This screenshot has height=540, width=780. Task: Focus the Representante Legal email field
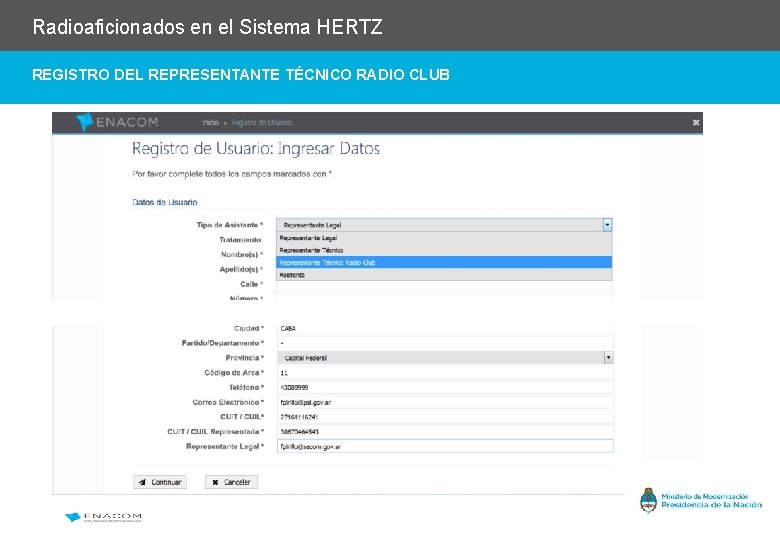pyautogui.click(x=445, y=447)
